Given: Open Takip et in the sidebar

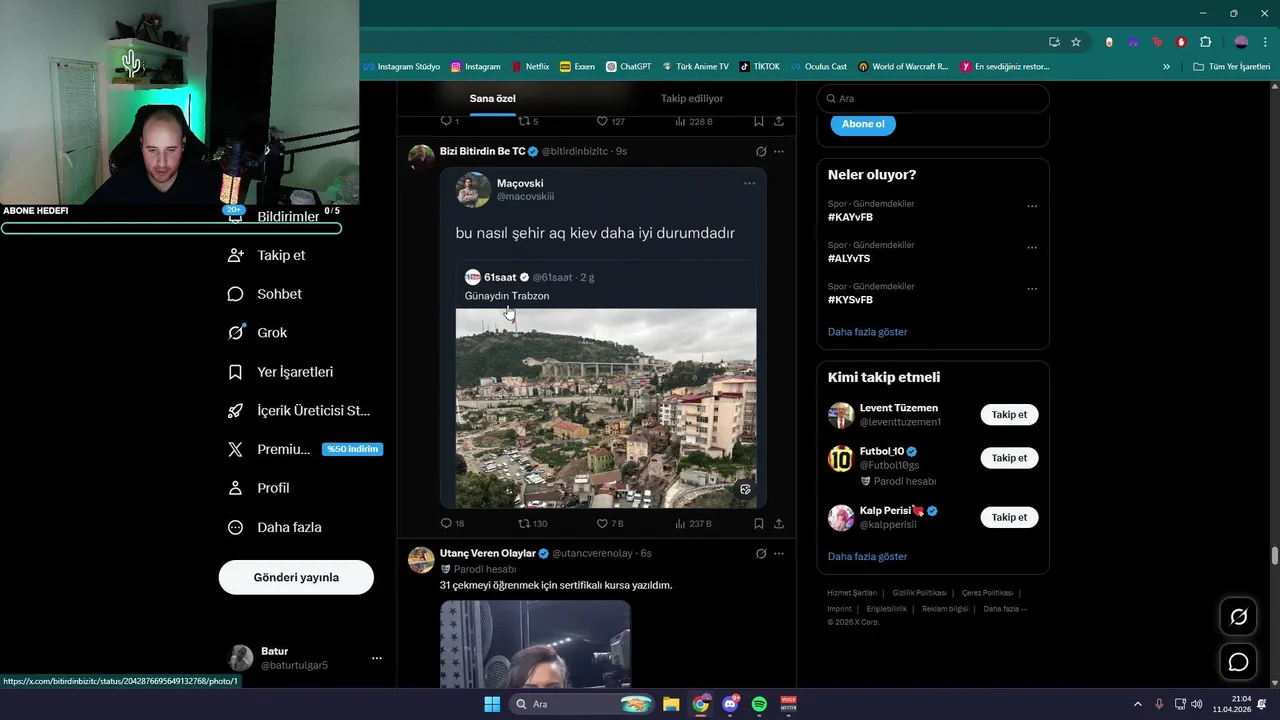Looking at the screenshot, I should tap(267, 255).
